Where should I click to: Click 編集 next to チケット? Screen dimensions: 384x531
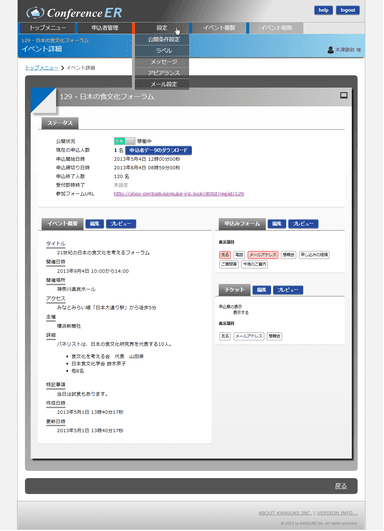tap(261, 290)
